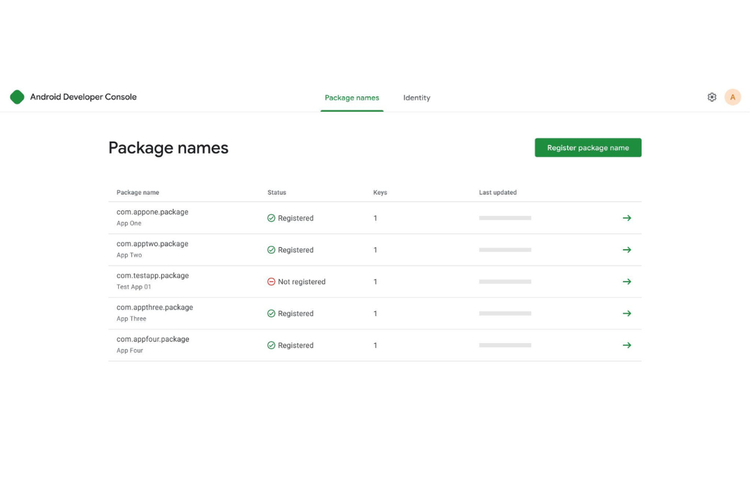Click the arrow for com.appone.package row

(x=627, y=218)
